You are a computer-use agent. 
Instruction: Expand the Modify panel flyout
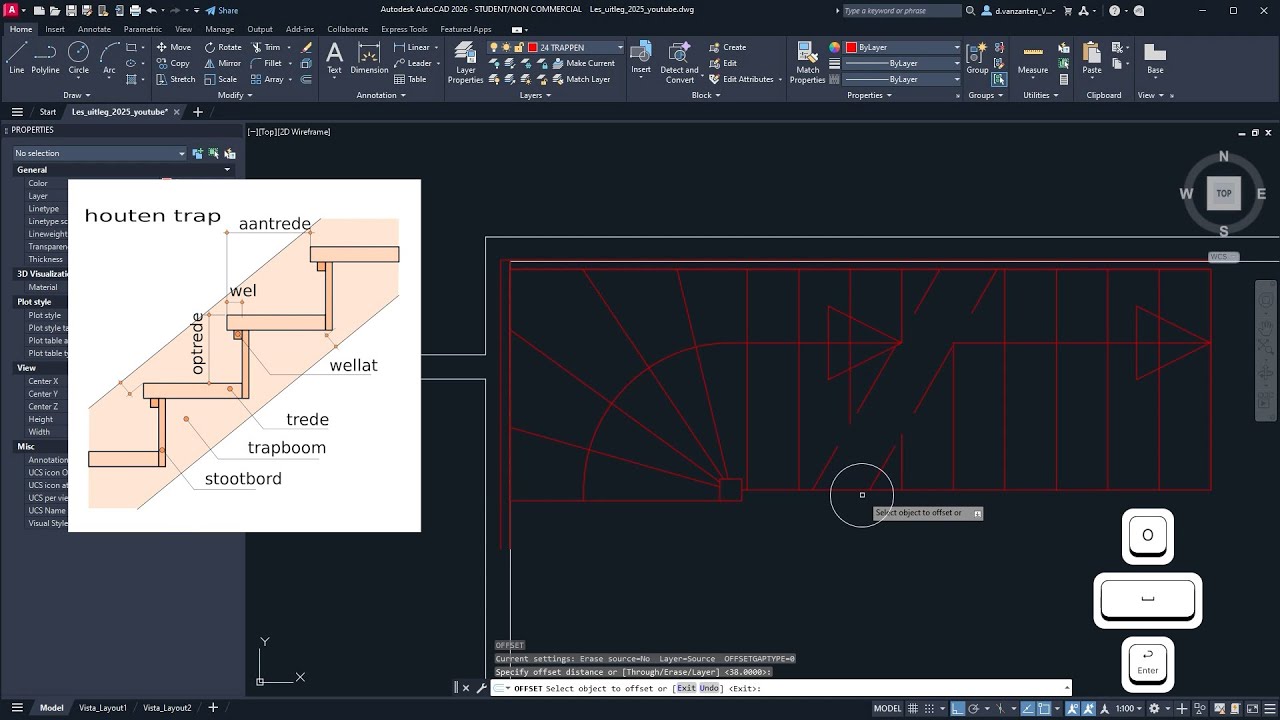coord(236,95)
